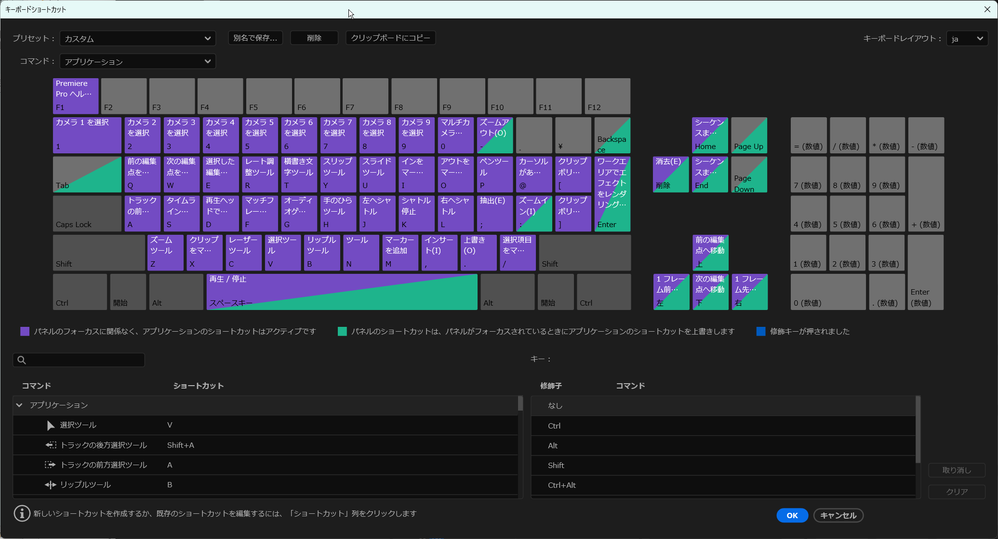Select the ズームアウト(O) key
The height and width of the screenshot is (539, 998).
[495, 135]
